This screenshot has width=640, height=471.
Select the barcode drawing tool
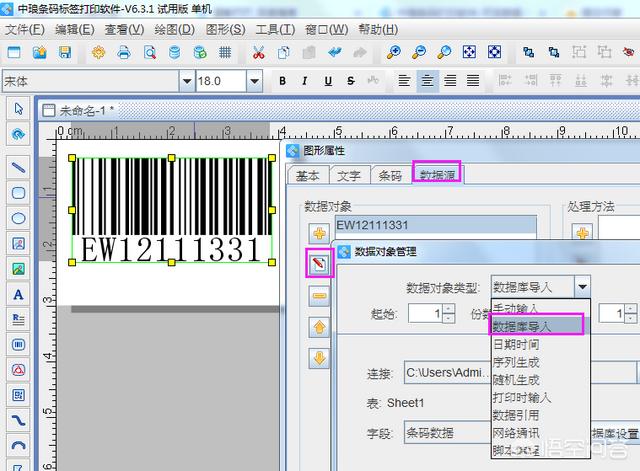pyautogui.click(x=18, y=344)
